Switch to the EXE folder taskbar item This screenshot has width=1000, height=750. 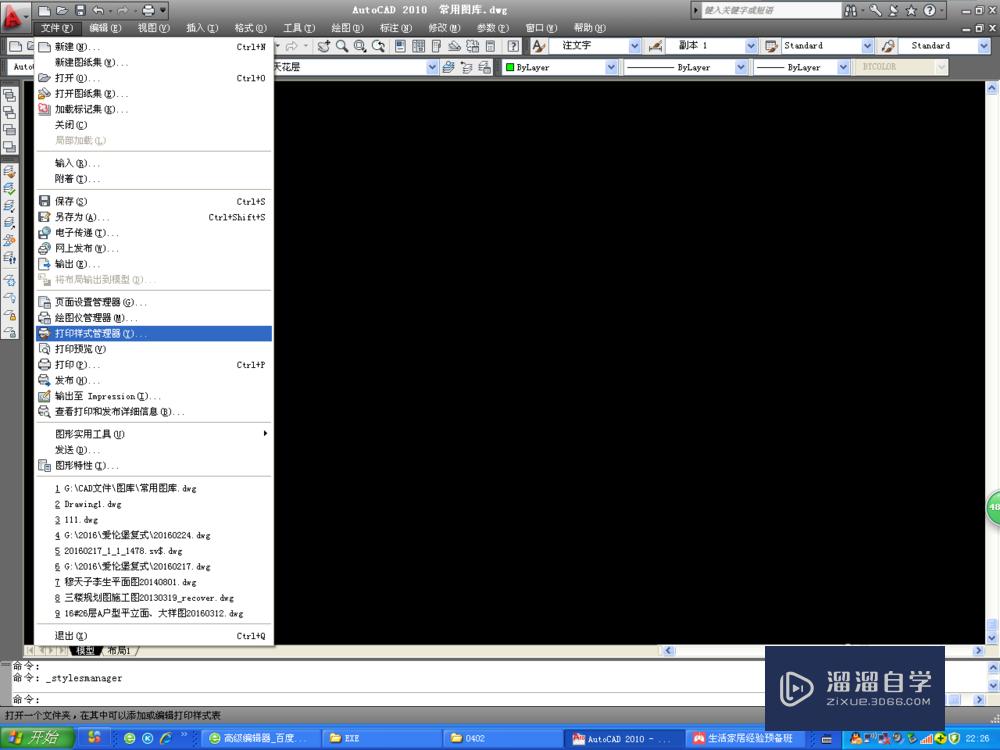[381, 739]
